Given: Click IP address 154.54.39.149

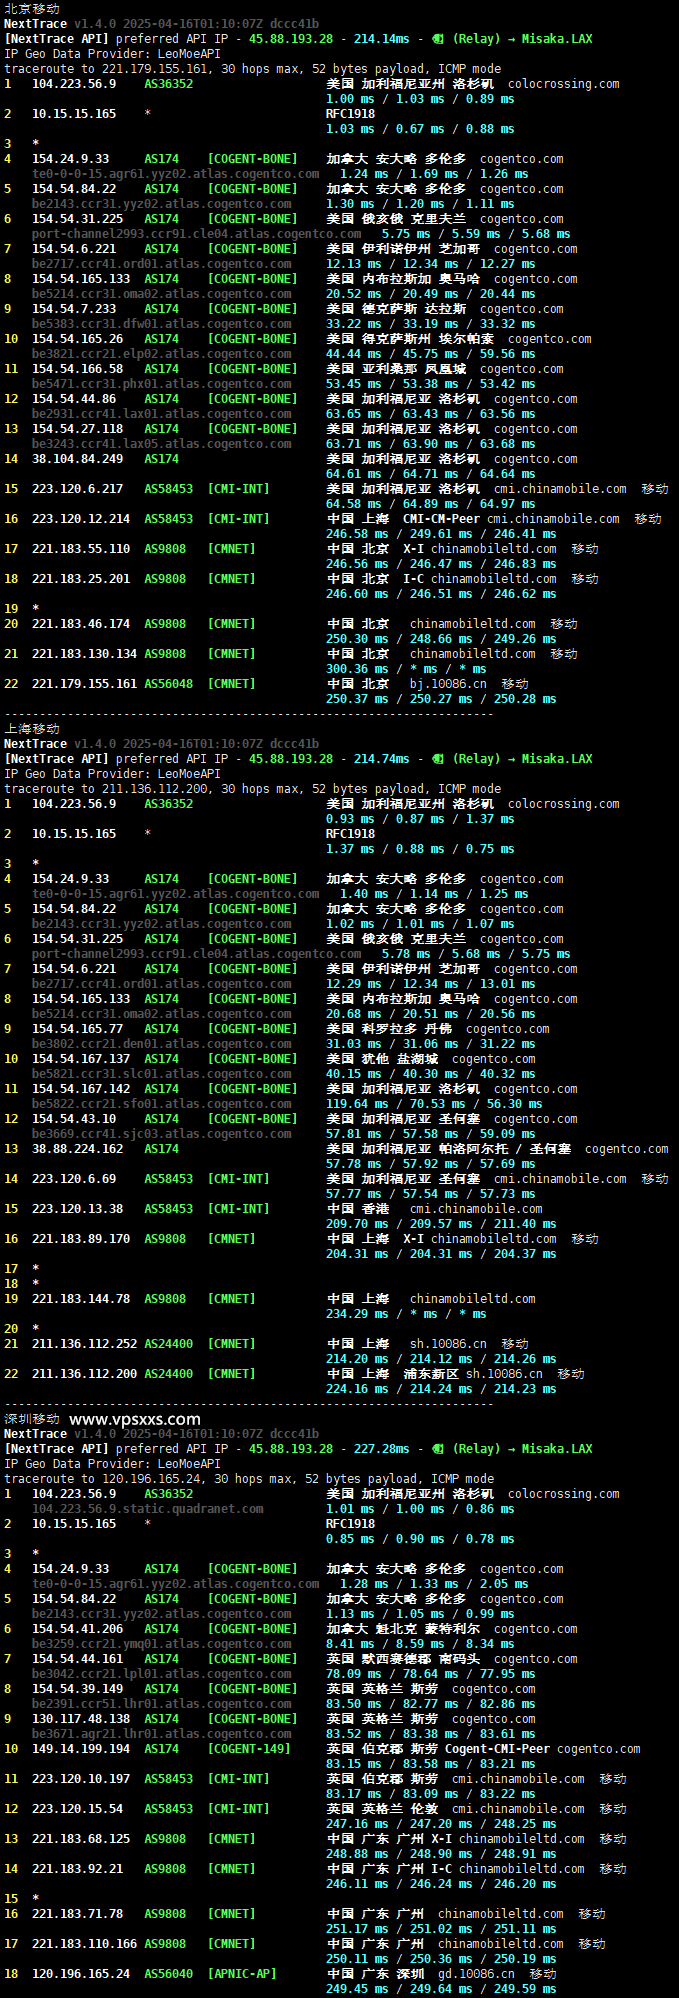Looking at the screenshot, I should [x=77, y=1689].
